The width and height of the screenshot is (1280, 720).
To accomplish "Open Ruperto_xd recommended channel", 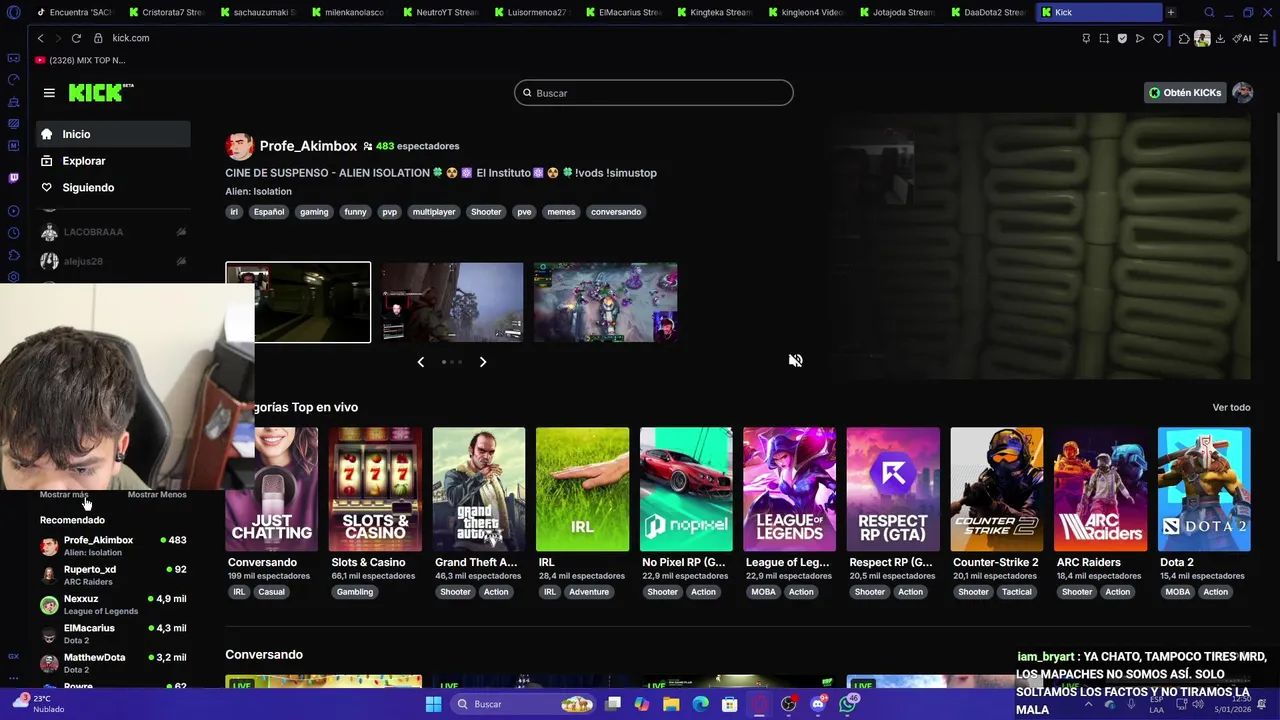I will coord(113,575).
